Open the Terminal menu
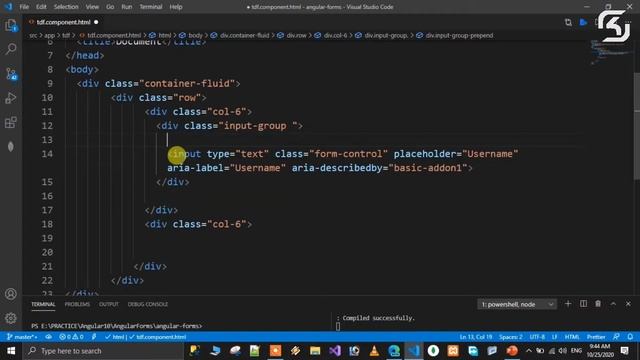Image resolution: width=640 pixels, height=360 pixels. click(151, 7)
